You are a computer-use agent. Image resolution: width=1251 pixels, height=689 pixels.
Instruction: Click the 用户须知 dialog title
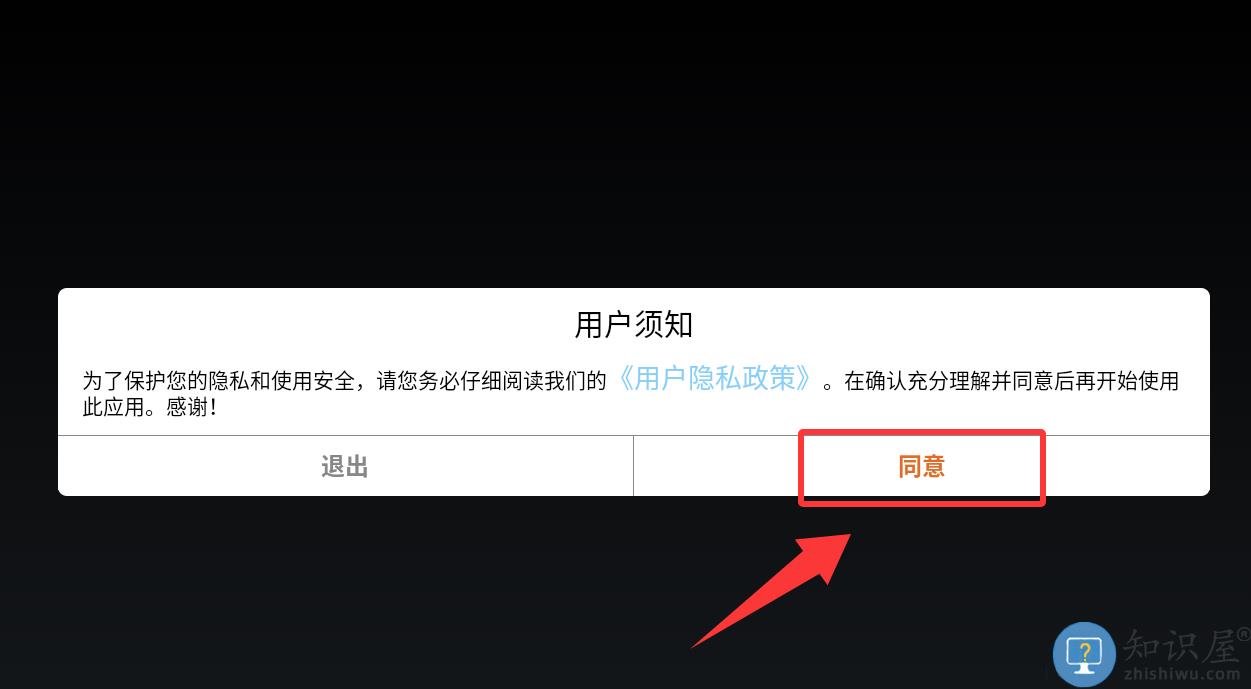(x=634, y=325)
